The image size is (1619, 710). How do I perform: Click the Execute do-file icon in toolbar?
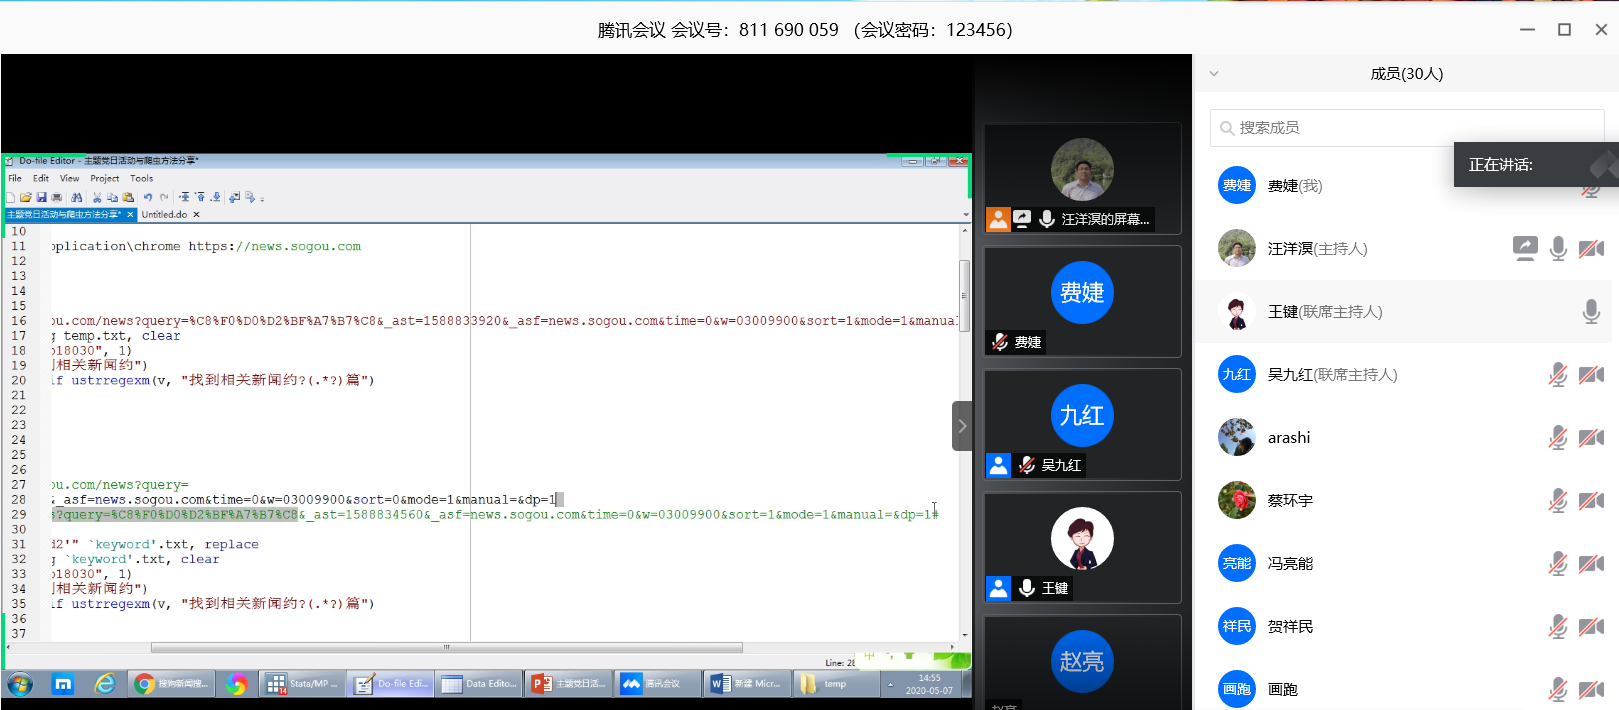pos(250,198)
